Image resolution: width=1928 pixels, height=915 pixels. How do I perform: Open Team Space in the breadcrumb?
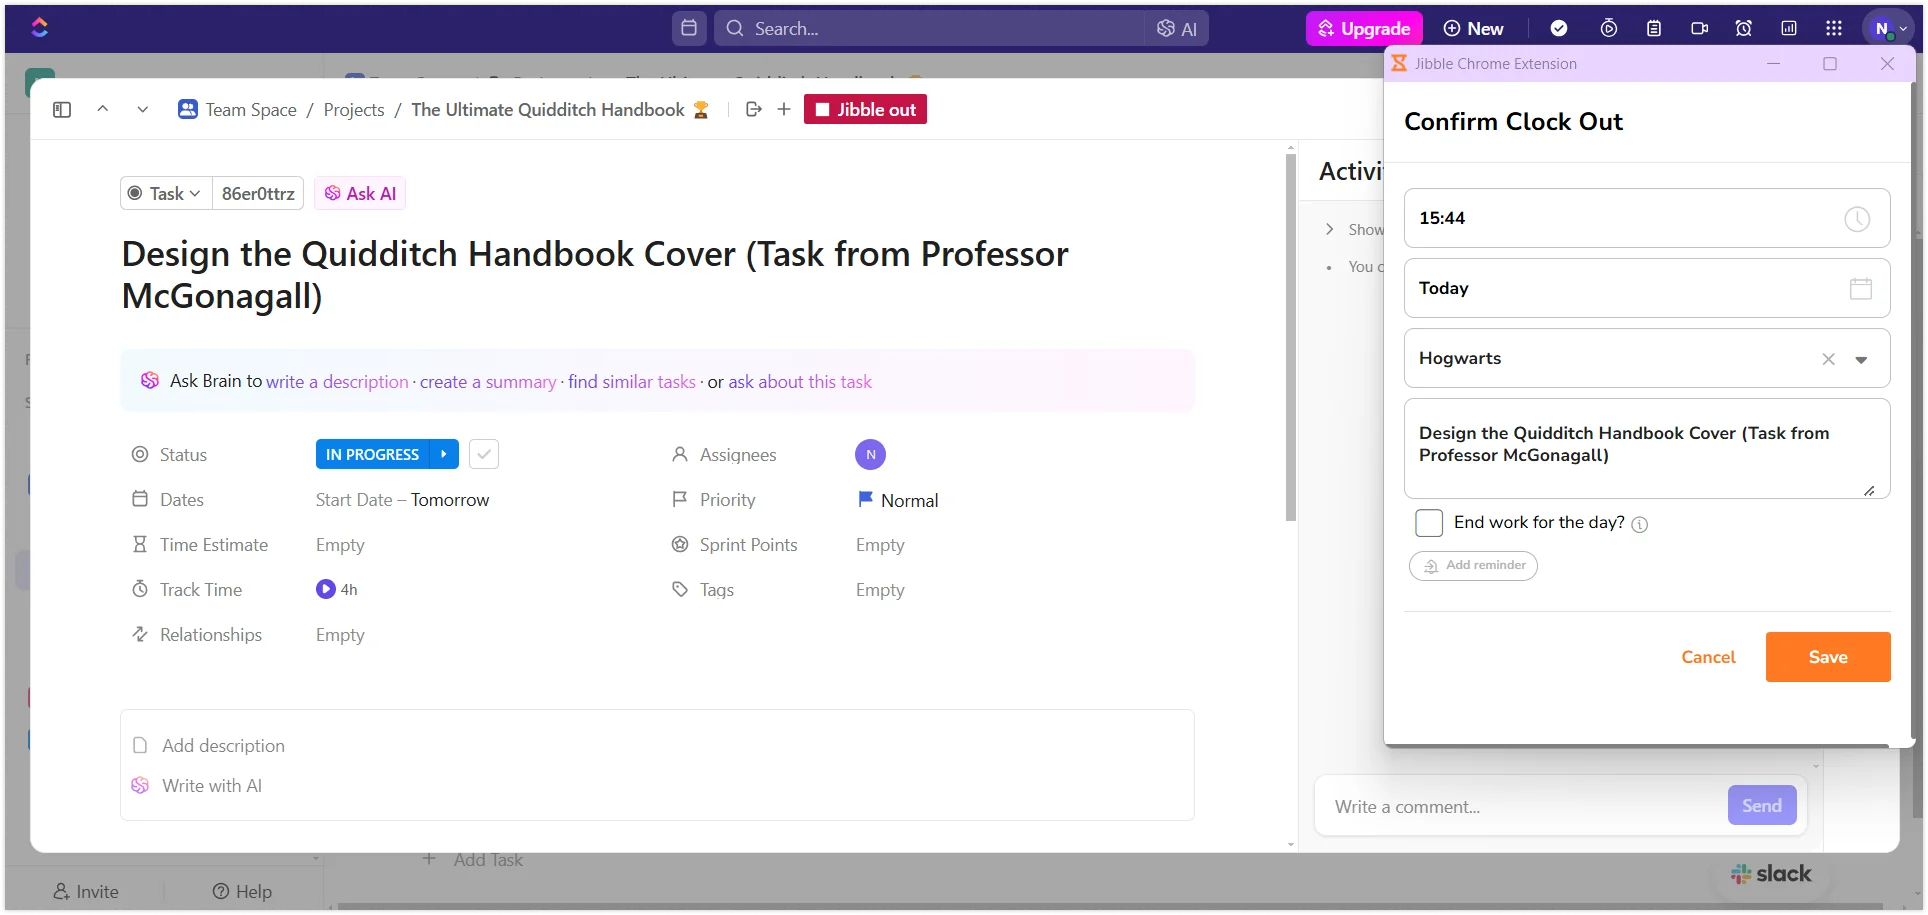pyautogui.click(x=250, y=110)
